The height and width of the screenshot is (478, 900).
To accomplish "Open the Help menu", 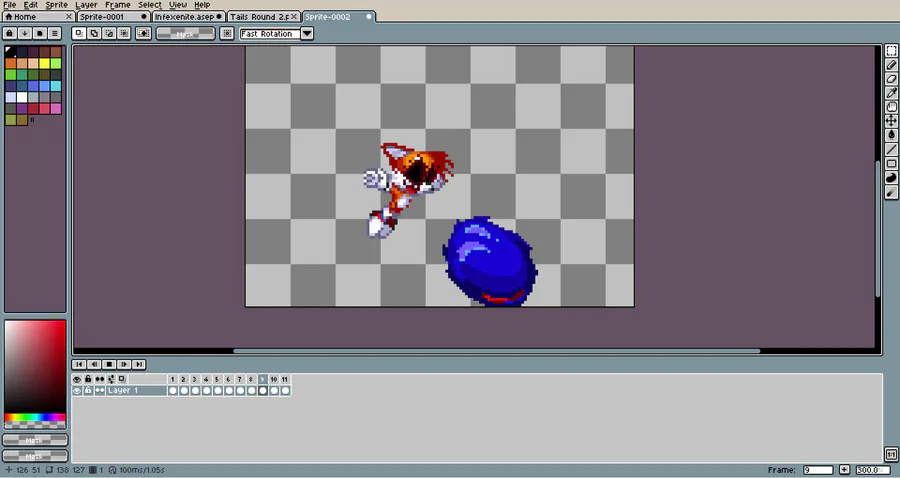I will pyautogui.click(x=202, y=5).
